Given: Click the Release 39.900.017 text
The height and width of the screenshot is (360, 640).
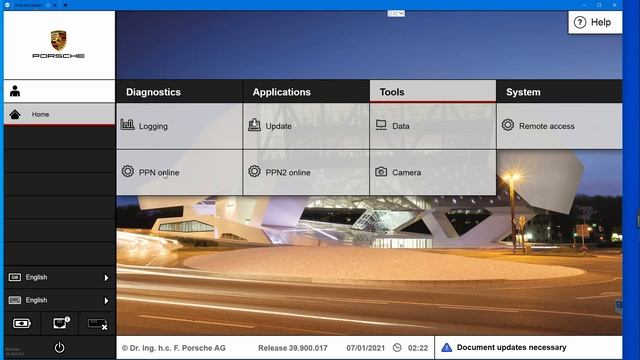Looking at the screenshot, I should (x=293, y=348).
